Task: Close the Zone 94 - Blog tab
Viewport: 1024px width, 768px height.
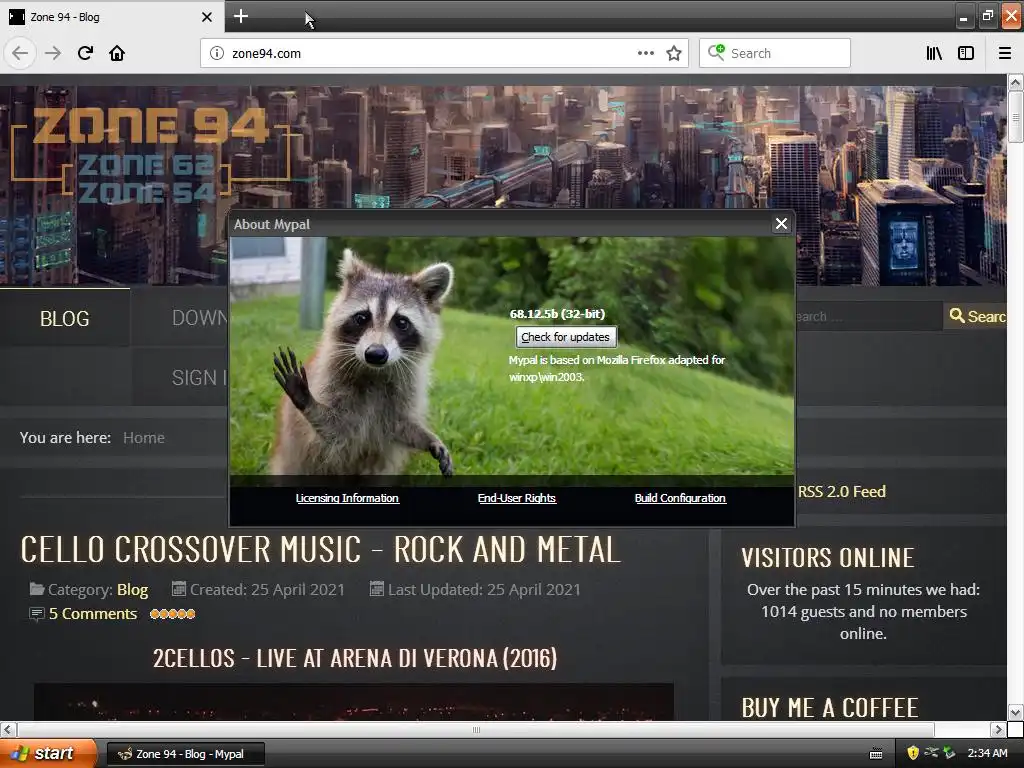Action: 206,17
